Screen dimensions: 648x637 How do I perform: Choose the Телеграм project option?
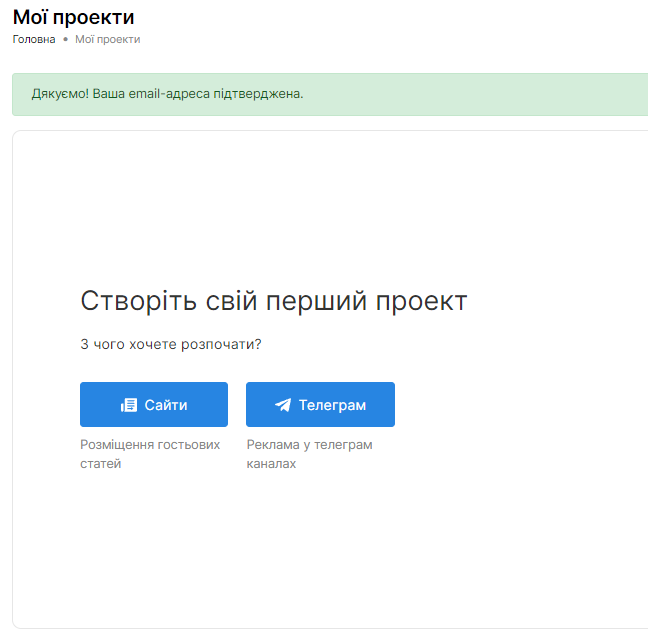click(x=320, y=405)
